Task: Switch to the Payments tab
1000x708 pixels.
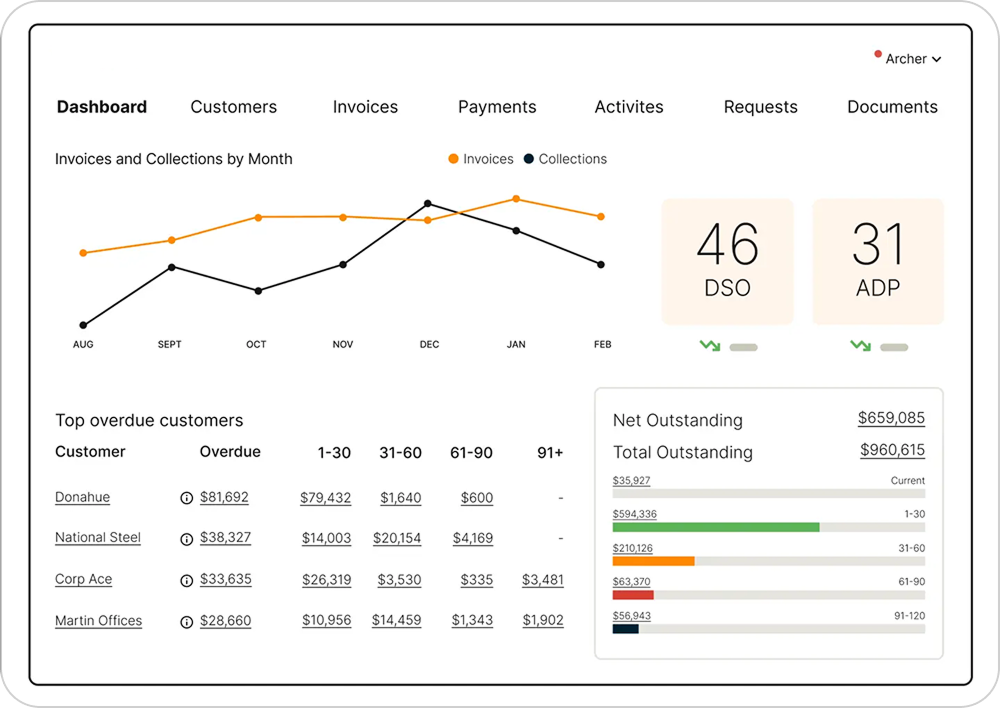Action: [497, 107]
